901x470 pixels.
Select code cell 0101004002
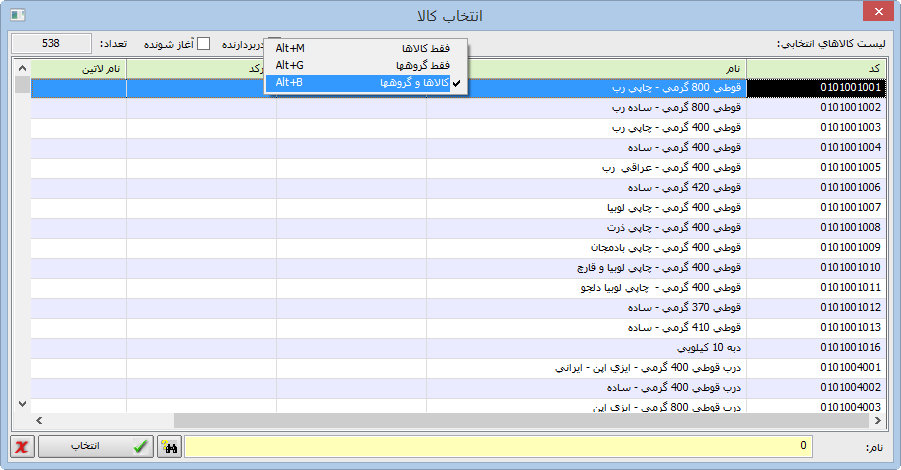click(816, 388)
